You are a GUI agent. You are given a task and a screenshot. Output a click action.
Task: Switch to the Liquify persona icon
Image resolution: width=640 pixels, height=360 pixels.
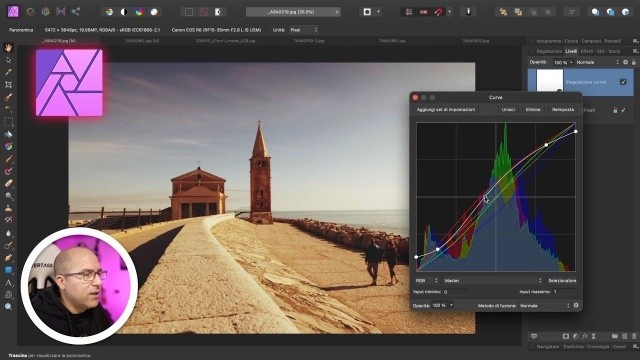pos(30,12)
